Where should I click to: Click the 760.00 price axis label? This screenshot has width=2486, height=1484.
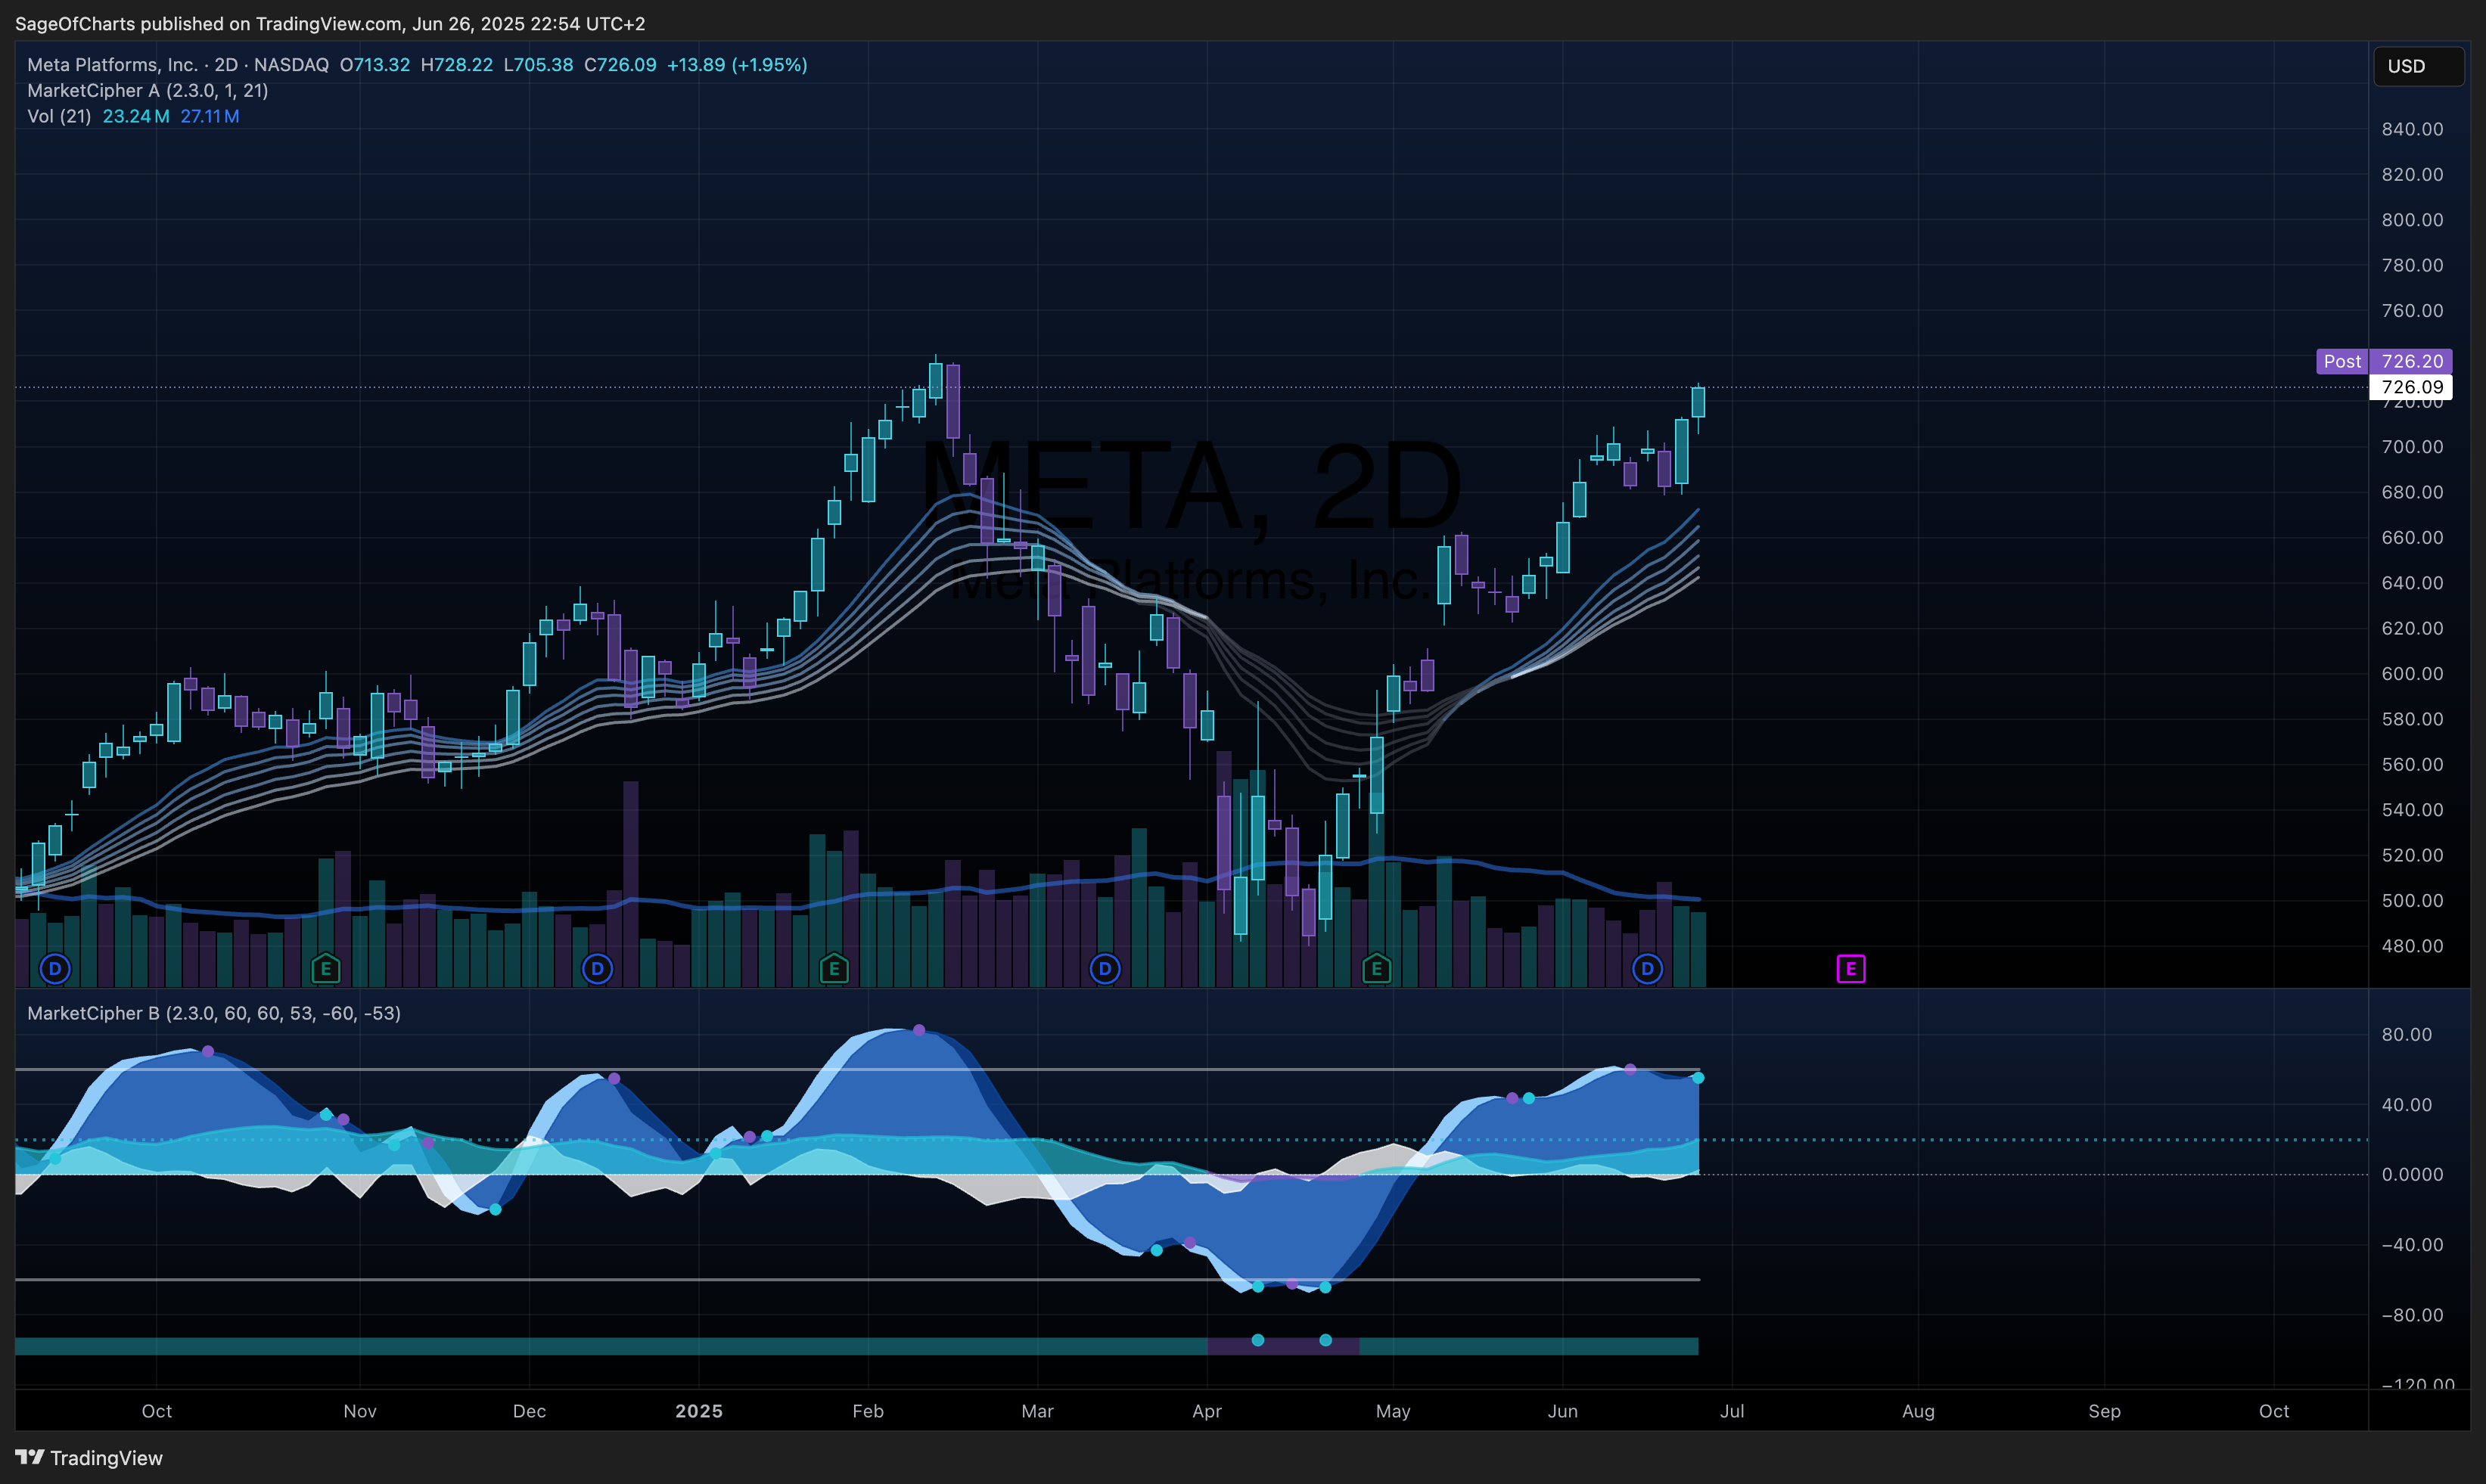coord(2412,311)
